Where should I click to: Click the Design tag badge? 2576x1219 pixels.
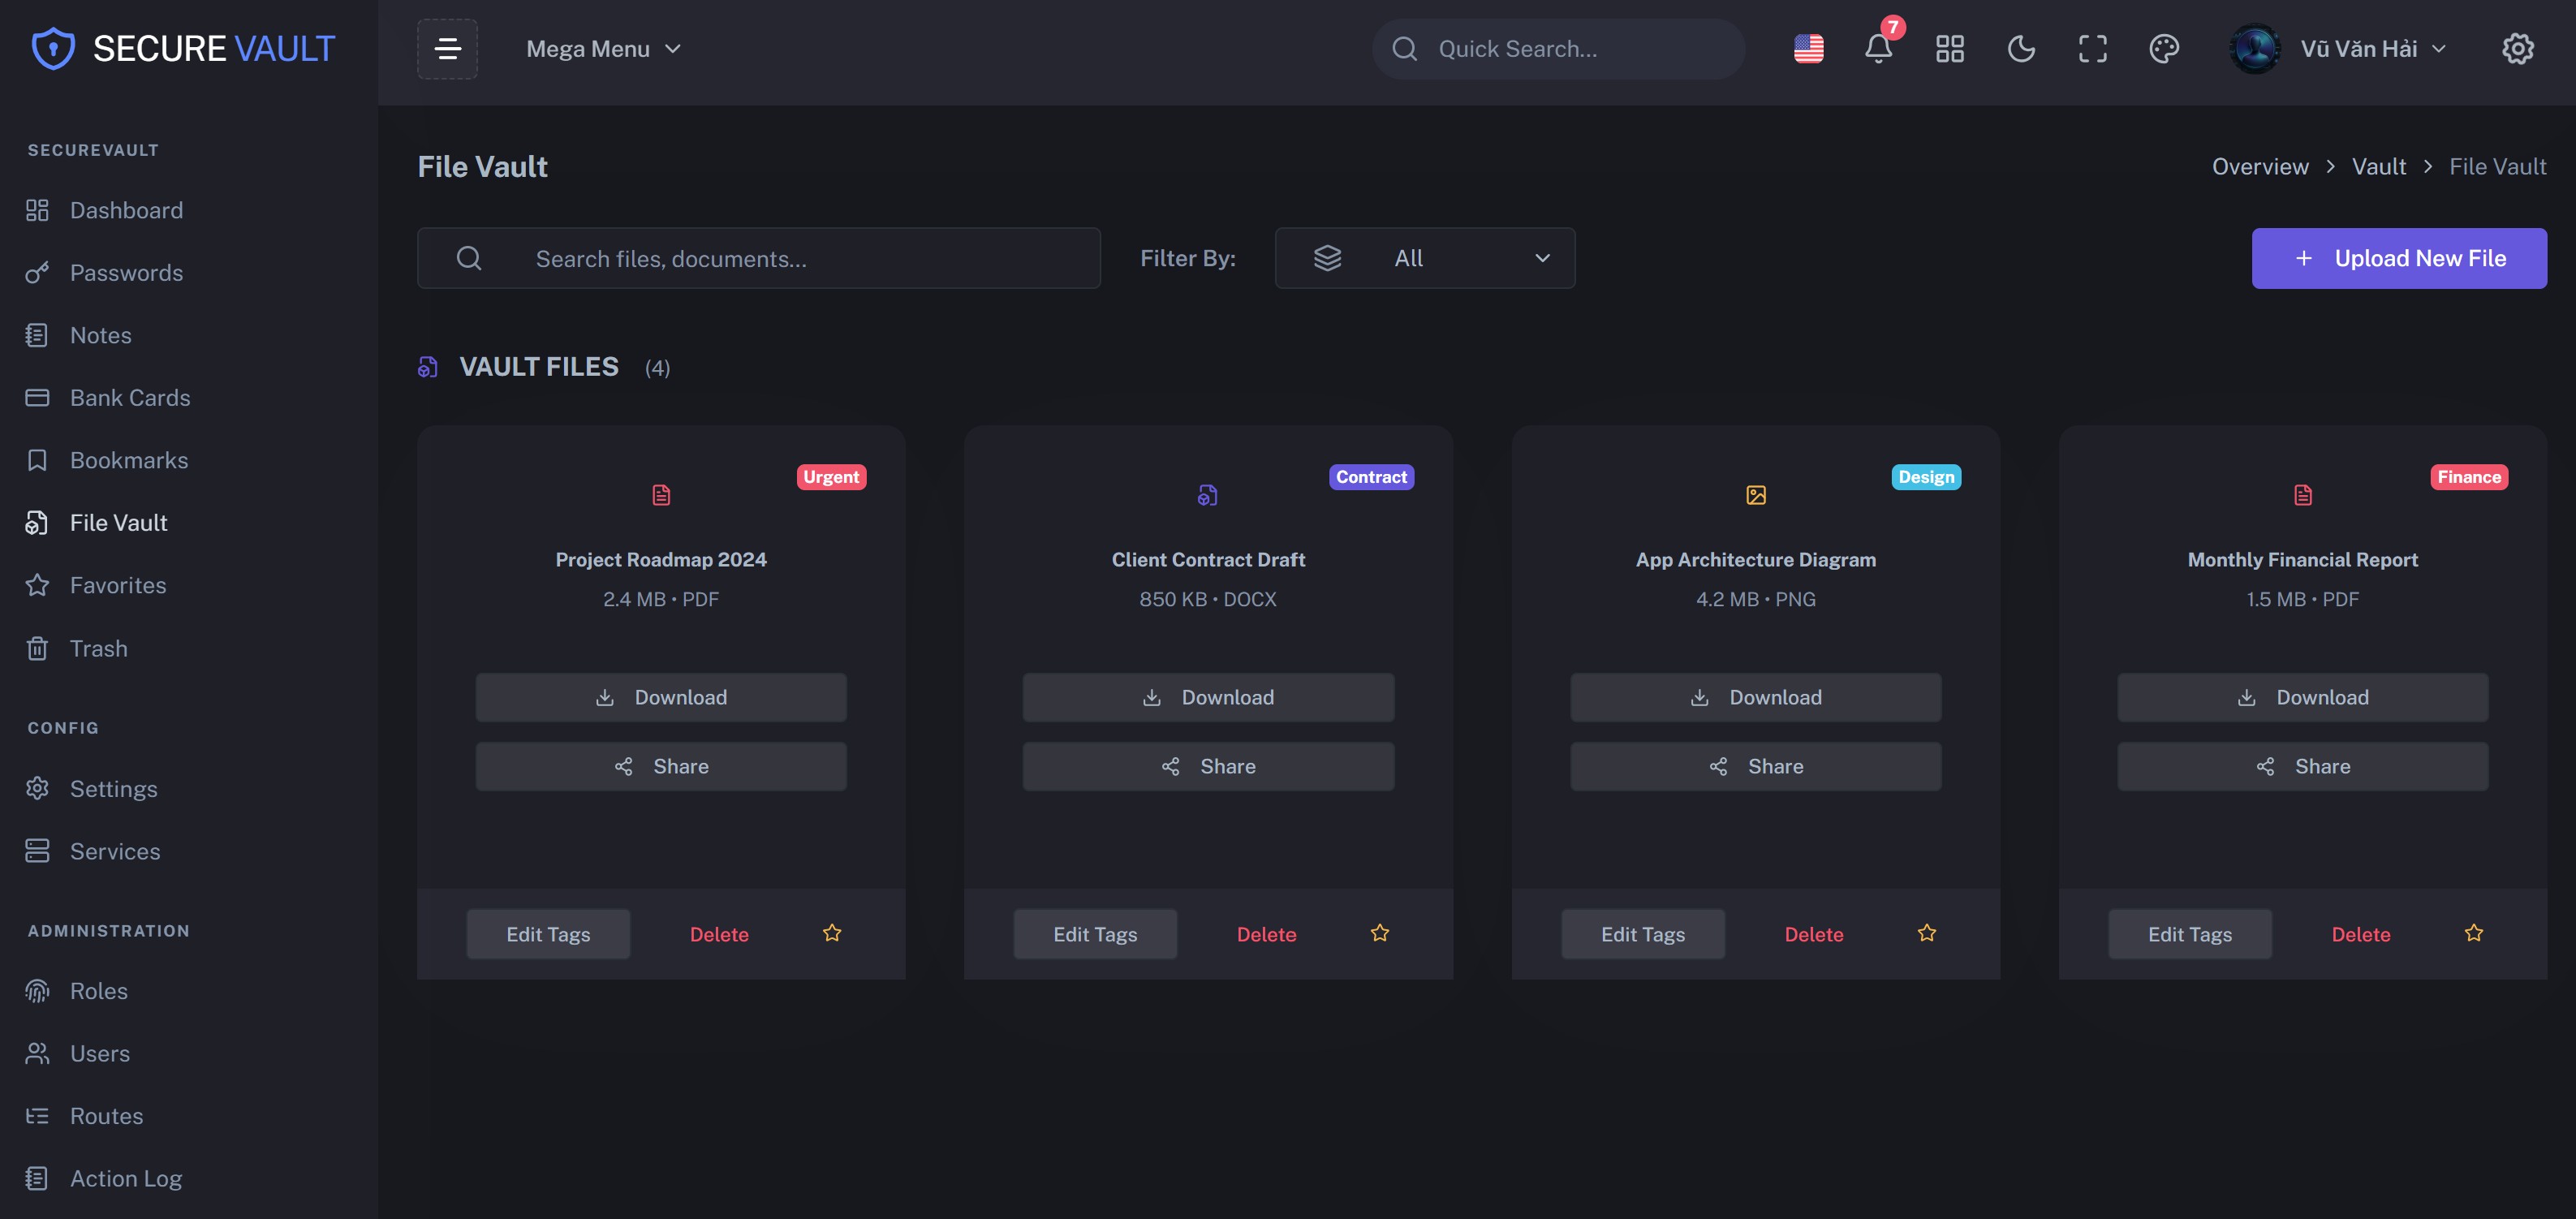tap(1925, 477)
